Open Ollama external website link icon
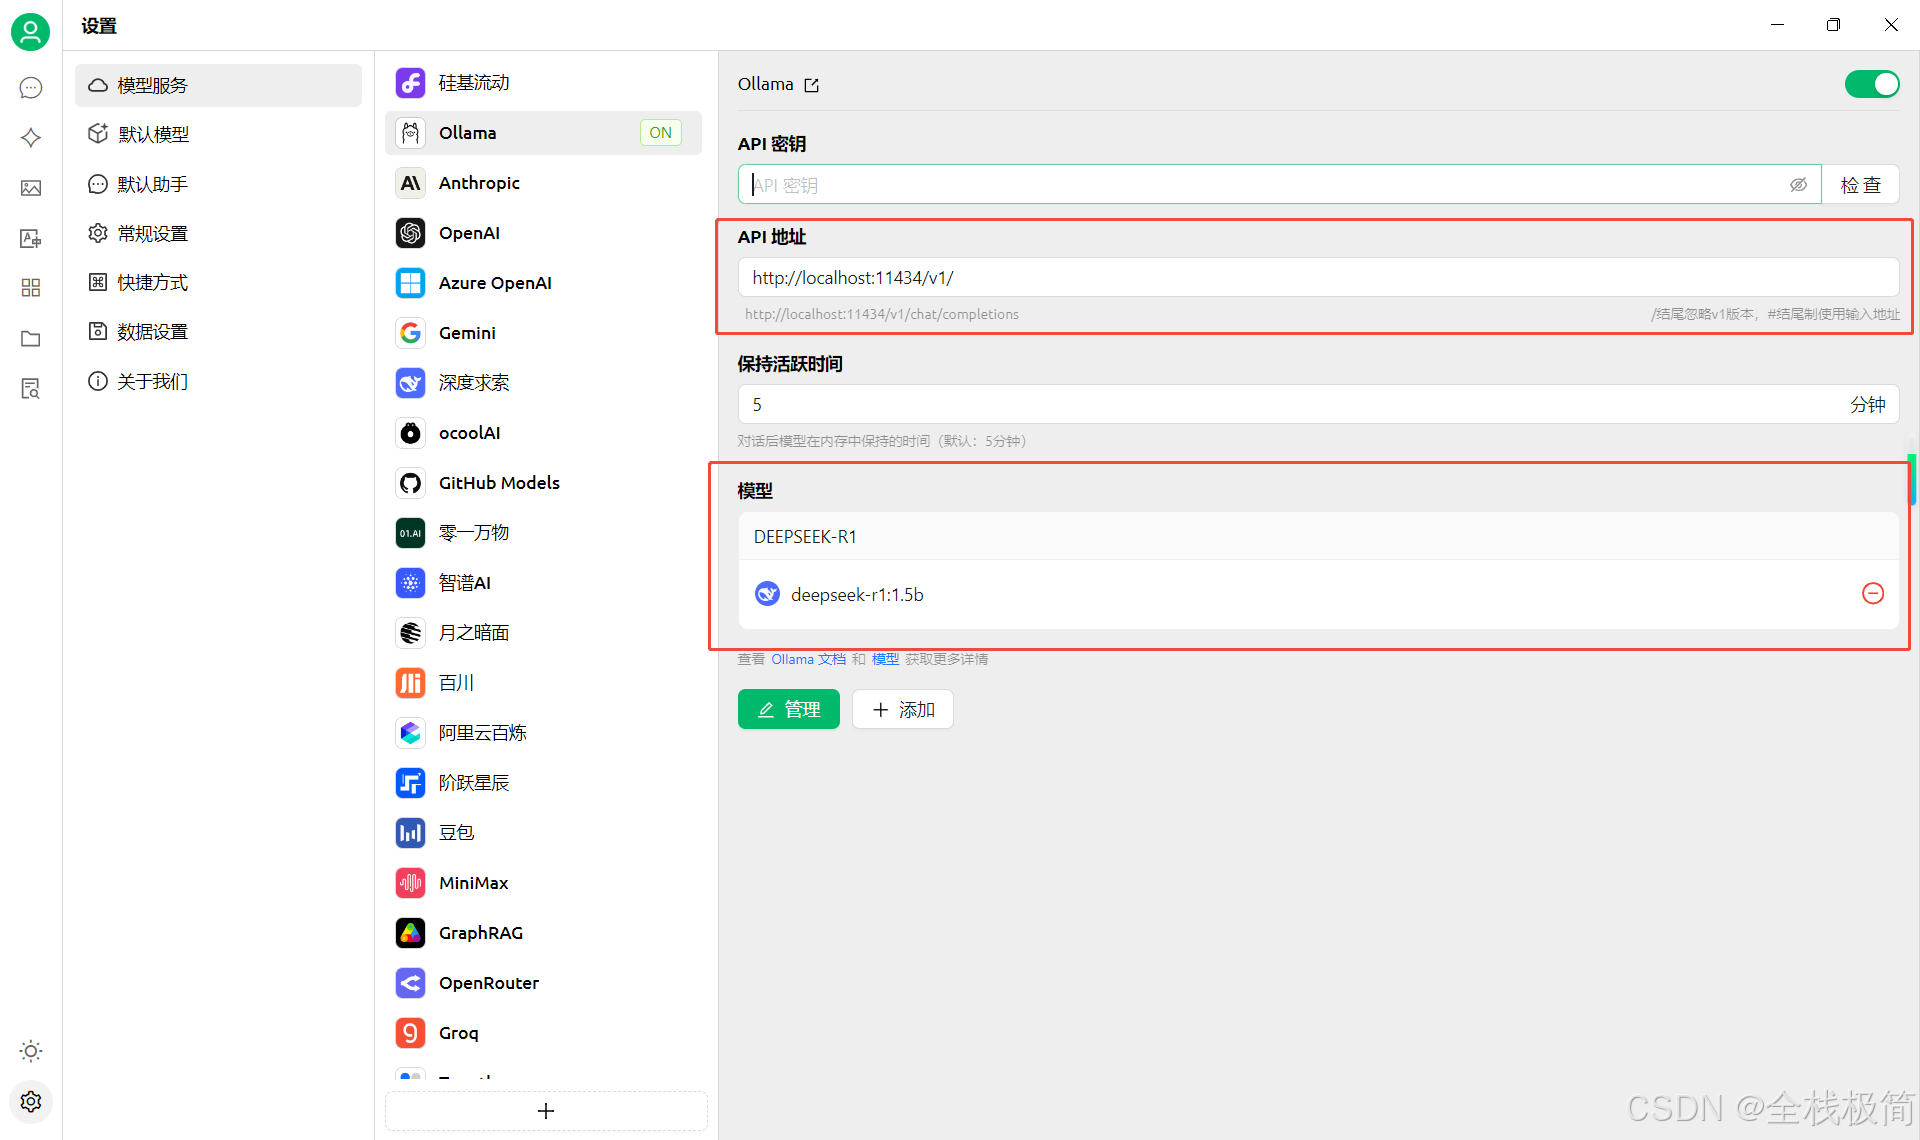 pos(812,85)
